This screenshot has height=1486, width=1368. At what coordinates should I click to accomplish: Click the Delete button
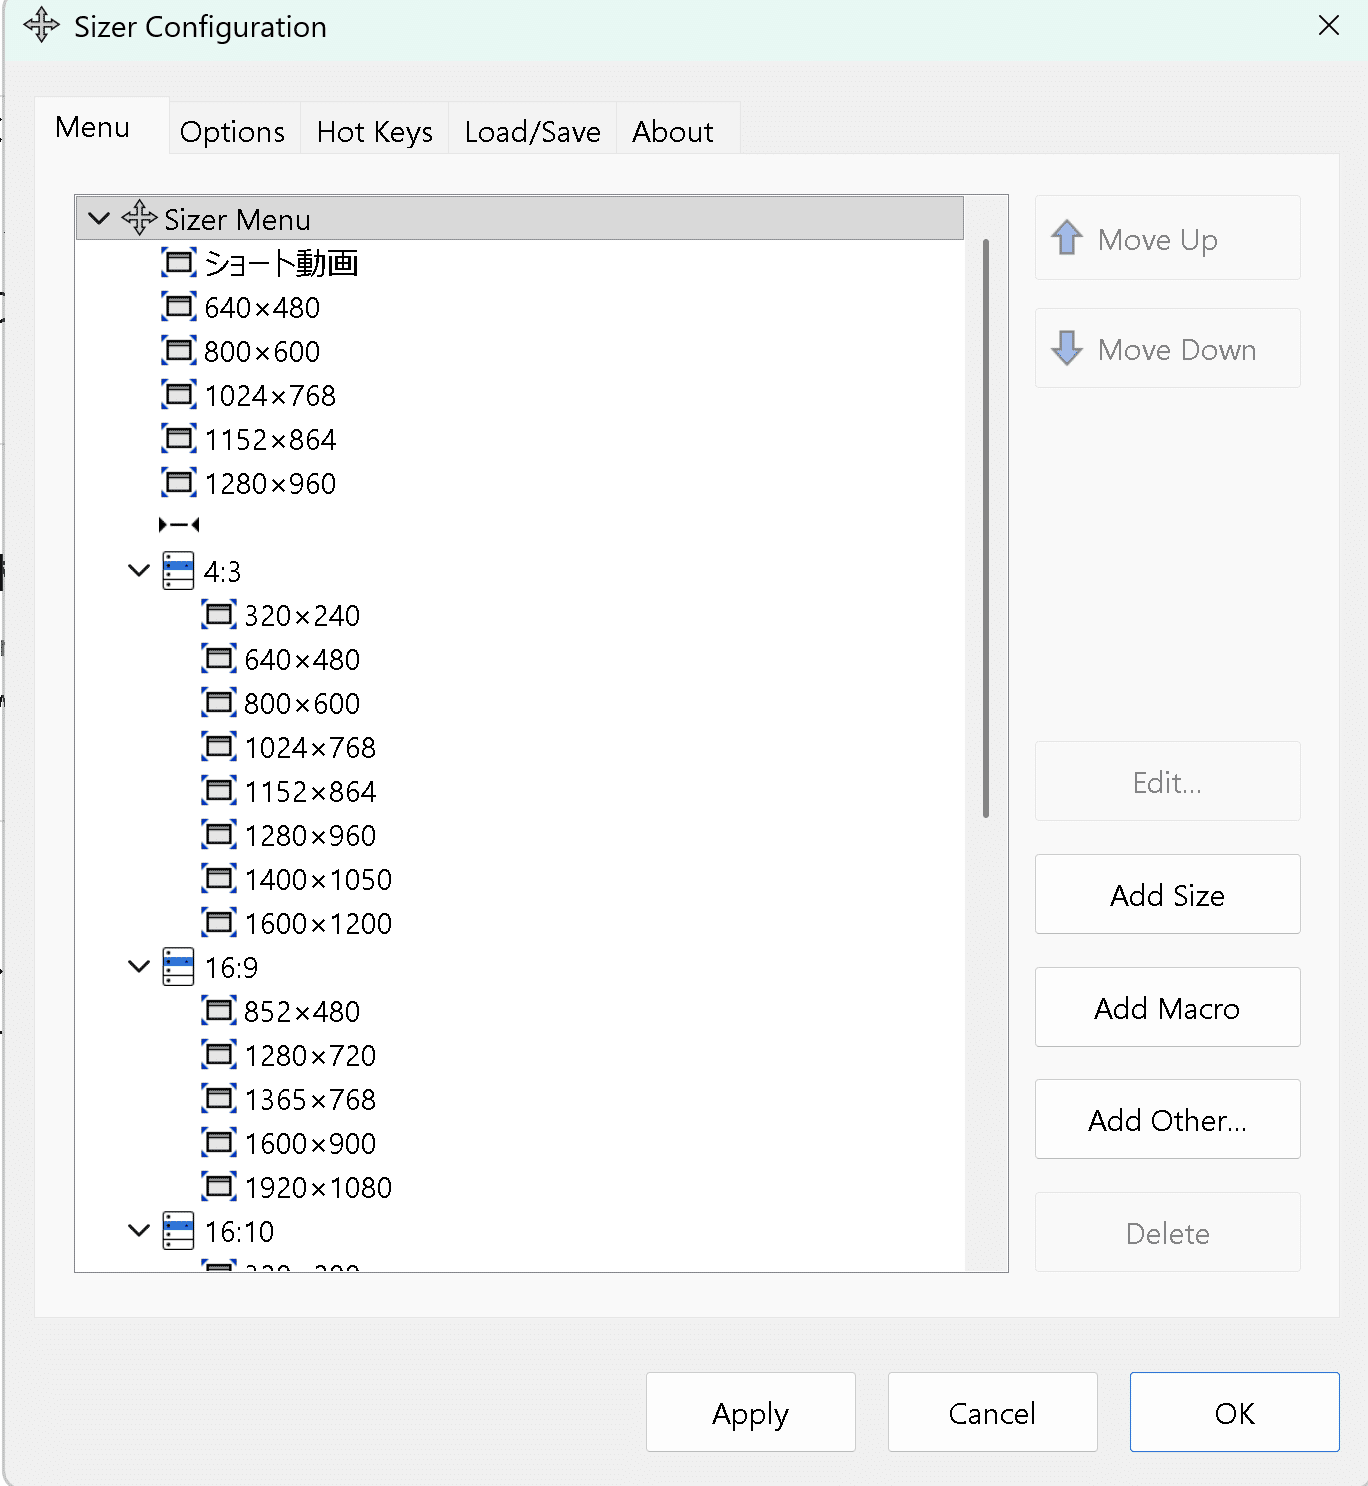(x=1168, y=1232)
